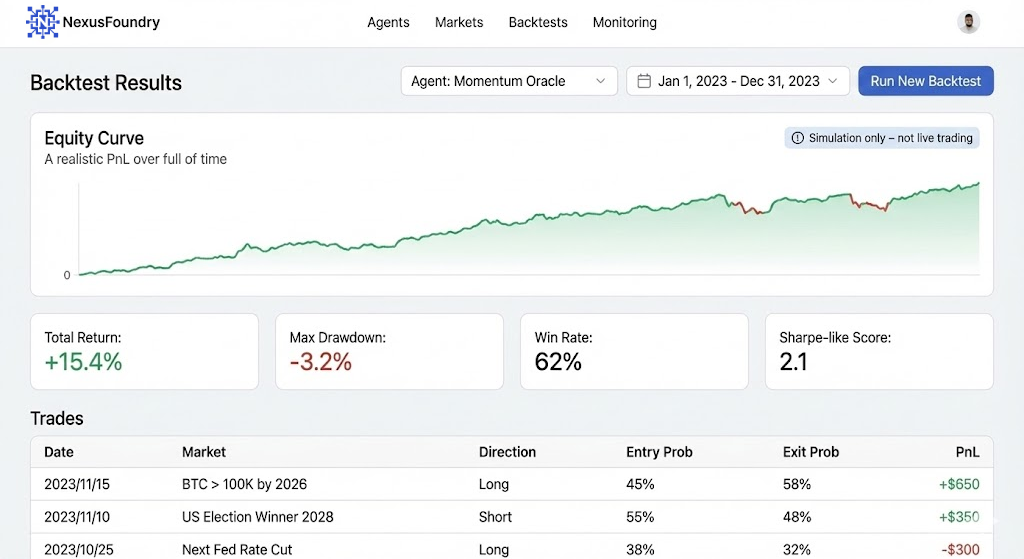The image size is (1024, 559).
Task: Go to the Markets page
Action: 459,22
